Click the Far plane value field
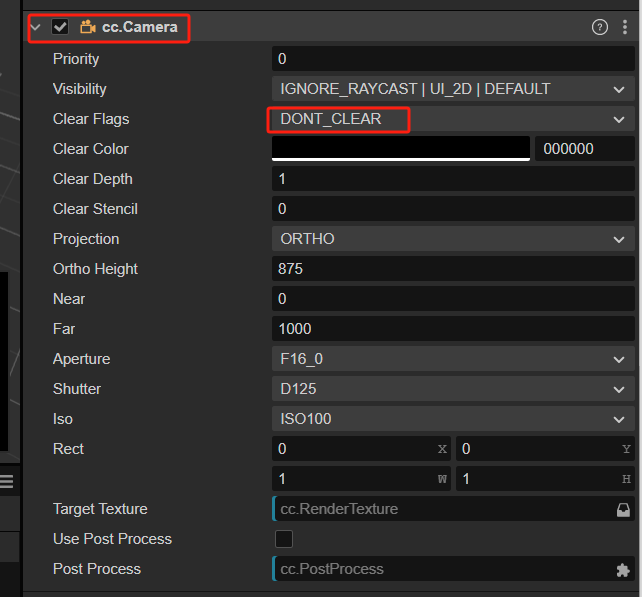 click(453, 329)
